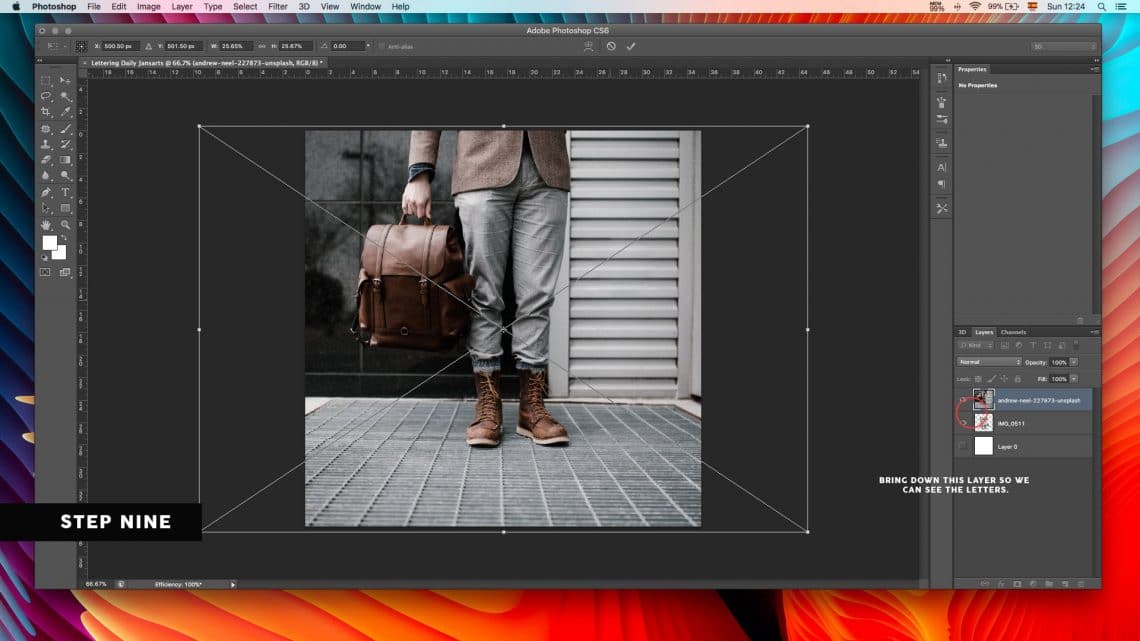The width and height of the screenshot is (1140, 641).
Task: Open the Fill slider dropdown arrow
Action: tap(1074, 379)
